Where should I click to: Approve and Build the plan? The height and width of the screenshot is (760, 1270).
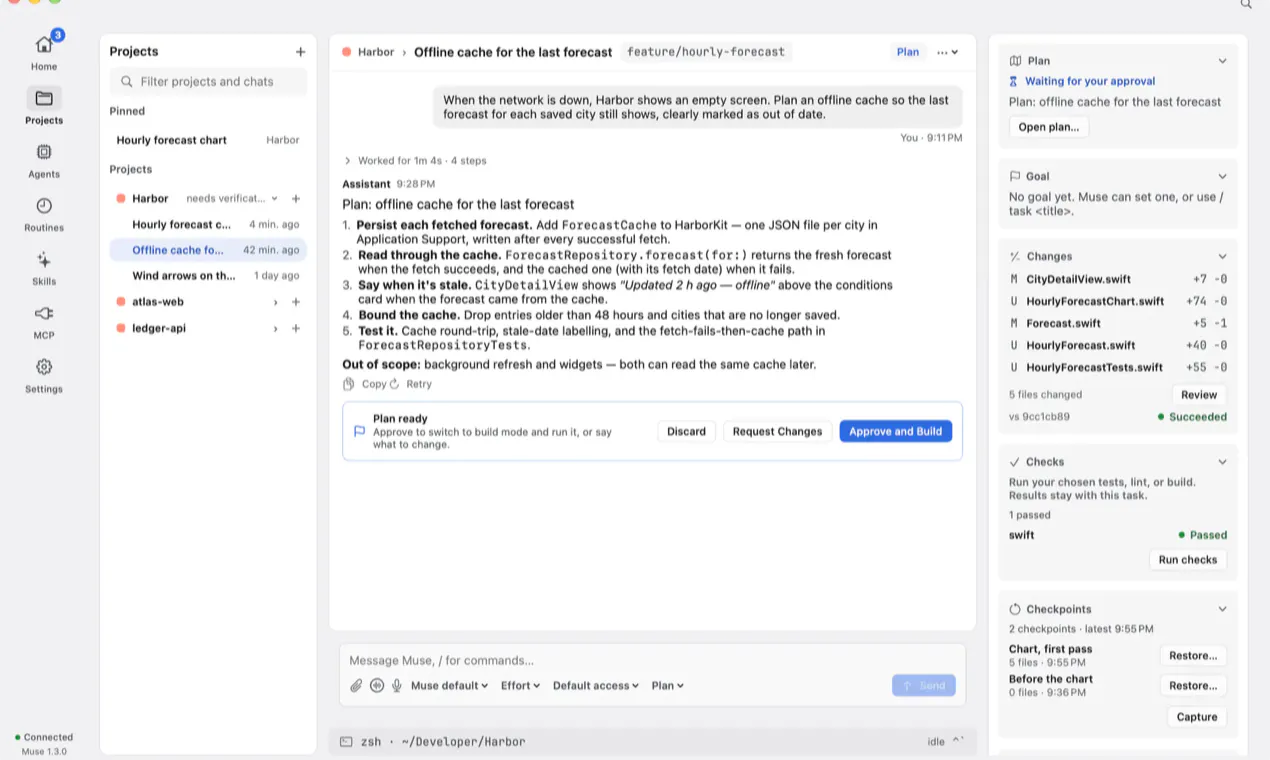(895, 431)
